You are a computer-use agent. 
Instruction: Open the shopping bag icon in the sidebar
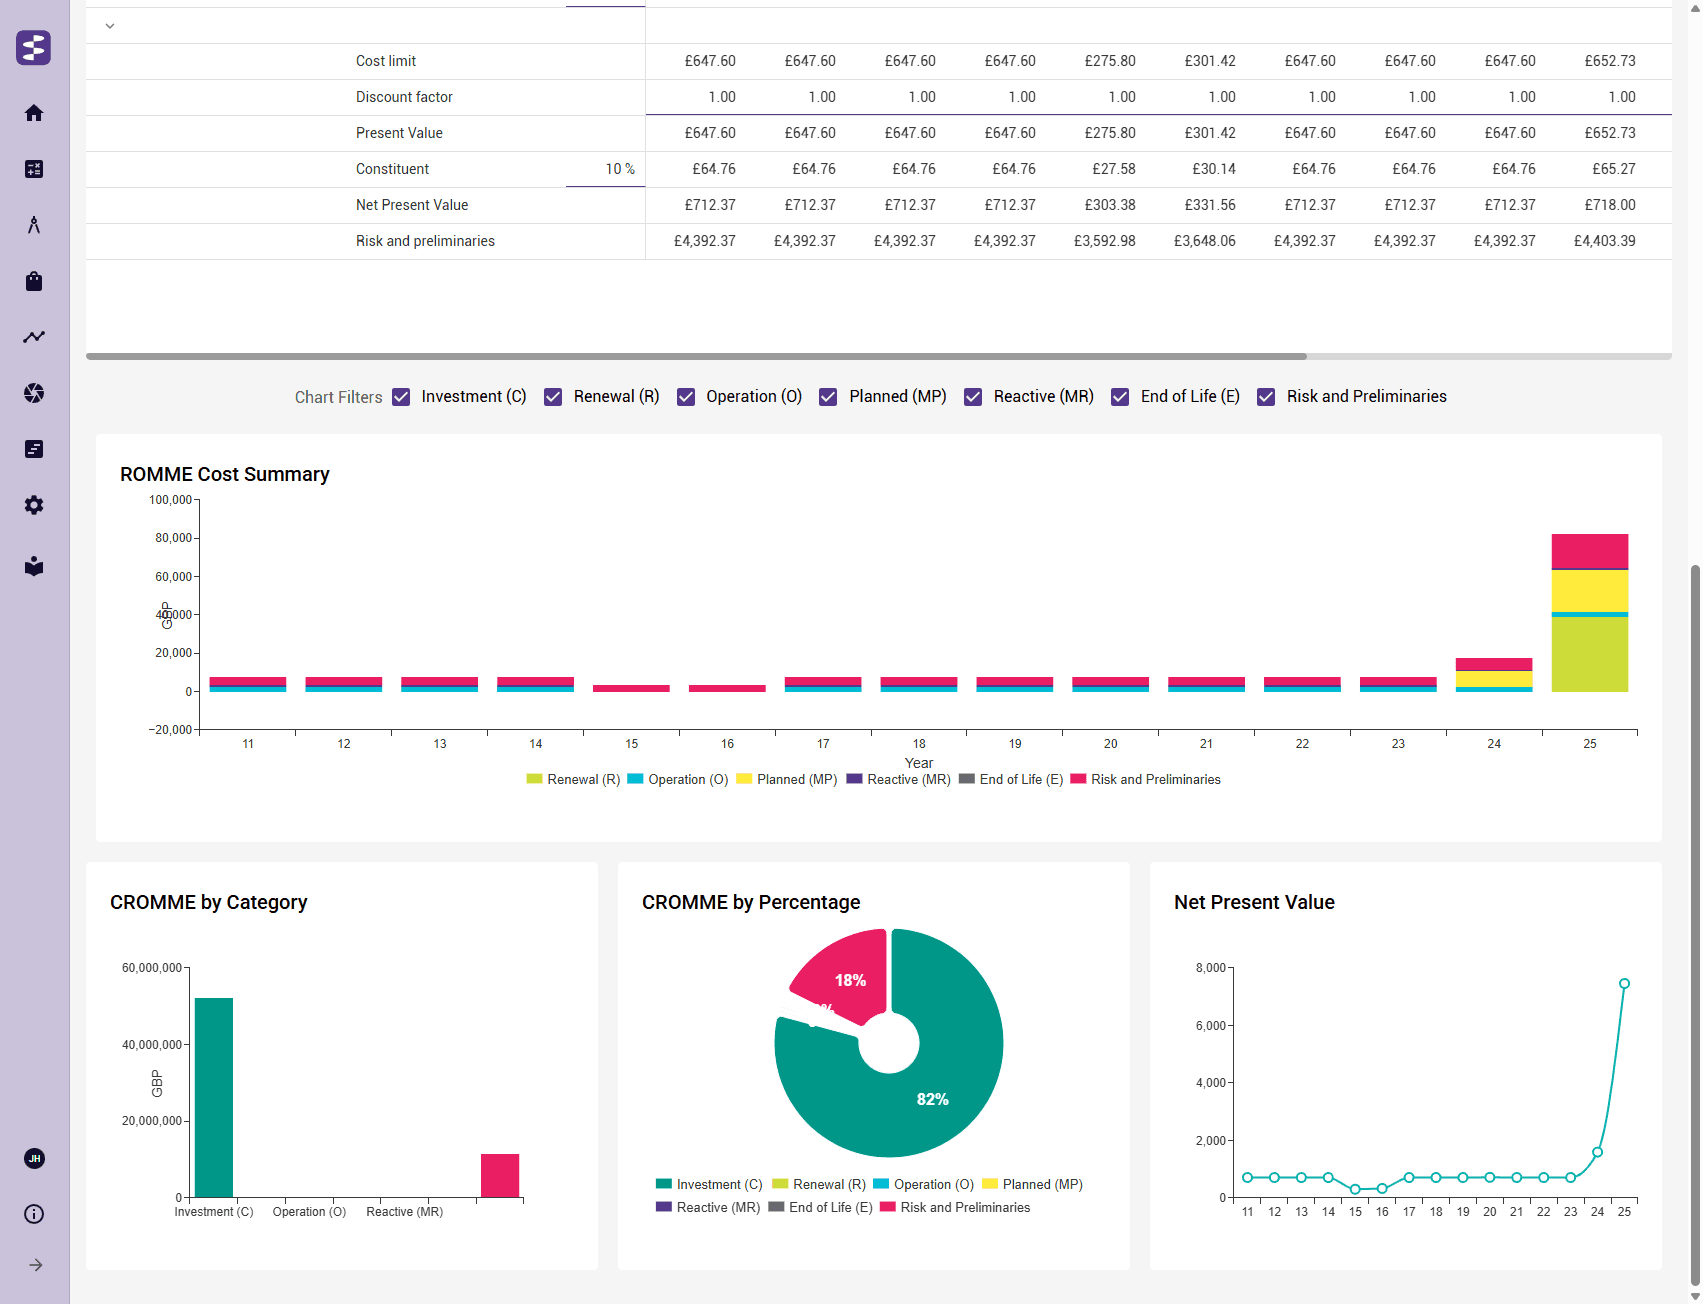pyautogui.click(x=34, y=281)
